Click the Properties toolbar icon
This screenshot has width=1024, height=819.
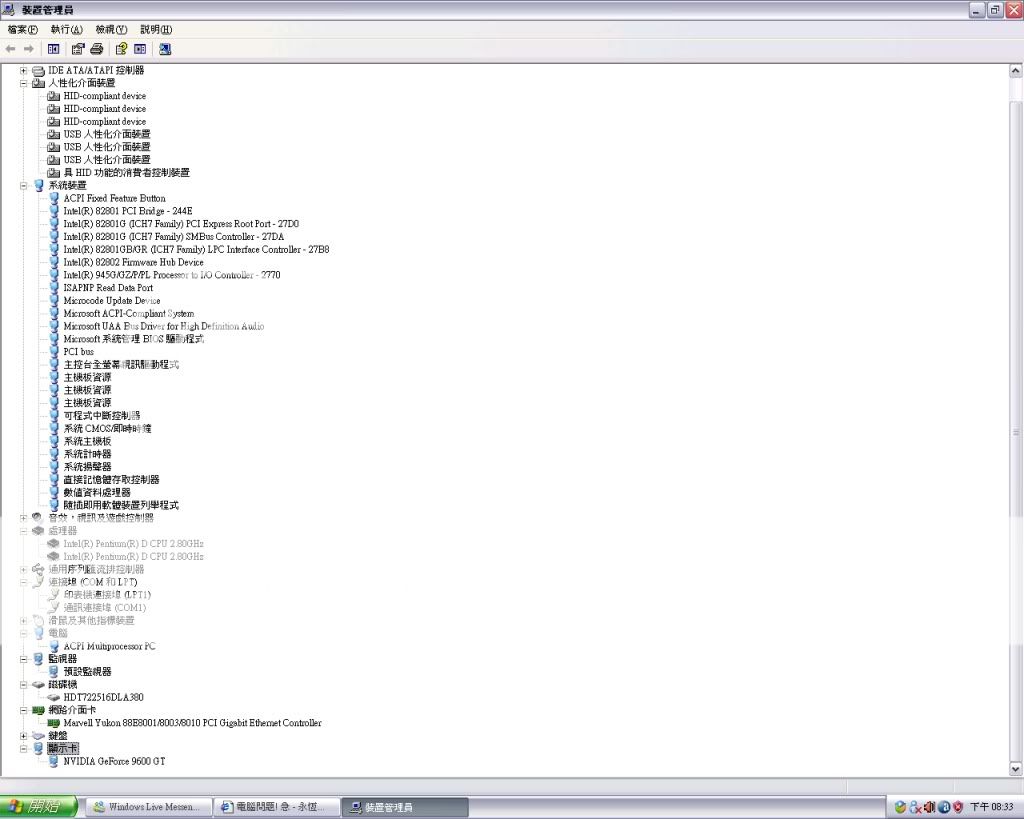pos(78,48)
